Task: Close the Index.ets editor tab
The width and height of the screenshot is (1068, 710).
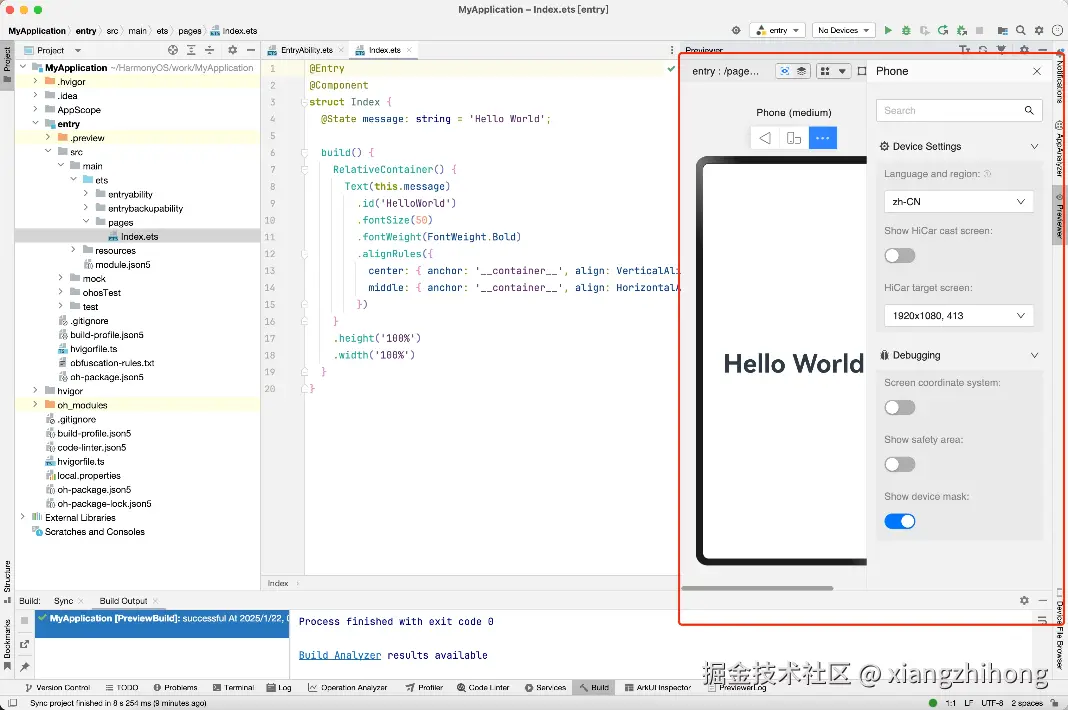Action: point(409,50)
